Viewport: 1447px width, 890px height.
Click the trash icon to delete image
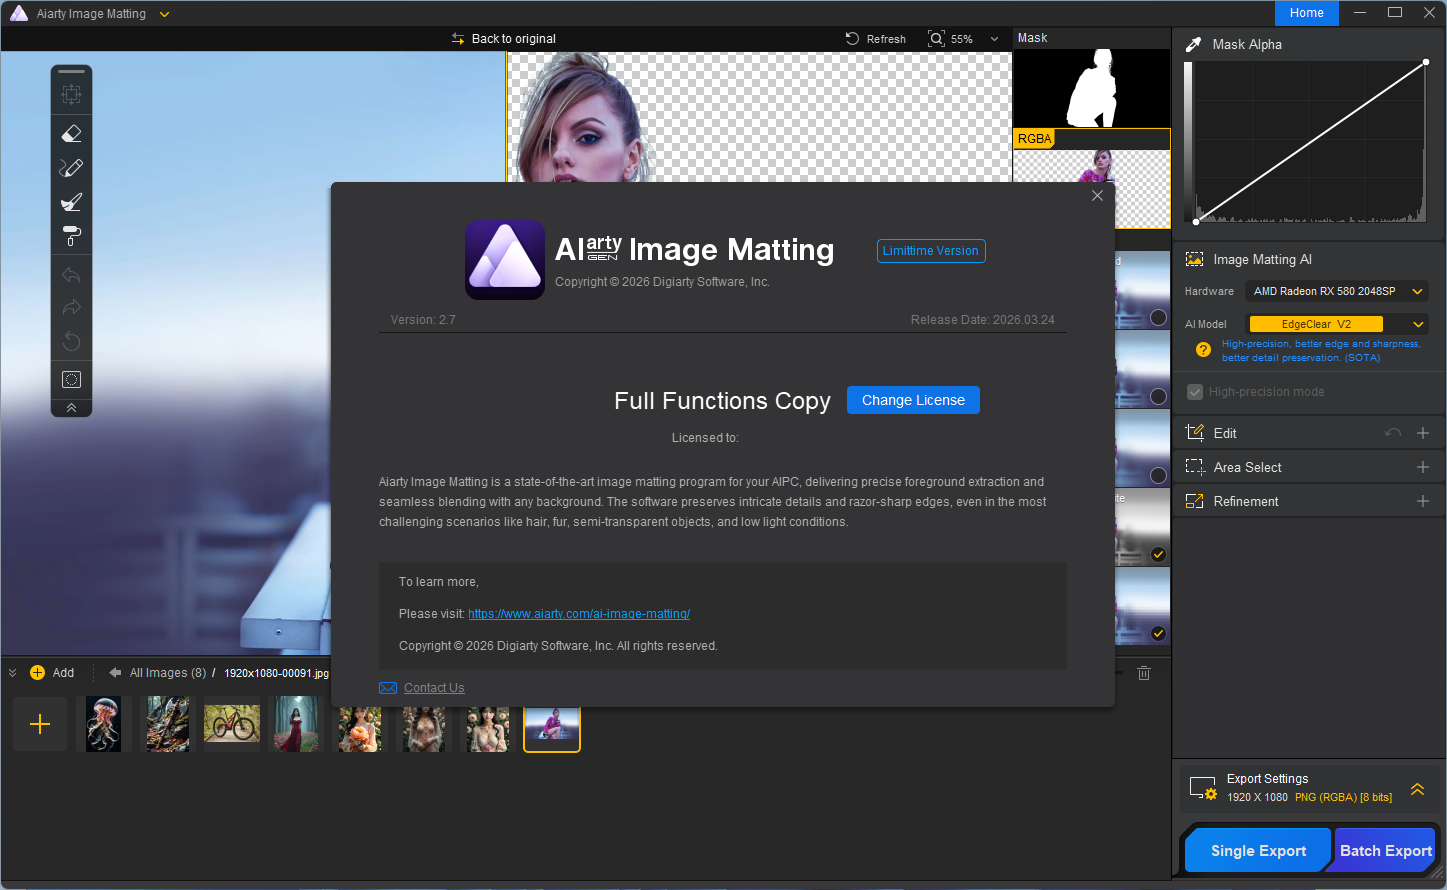[x=1144, y=673]
